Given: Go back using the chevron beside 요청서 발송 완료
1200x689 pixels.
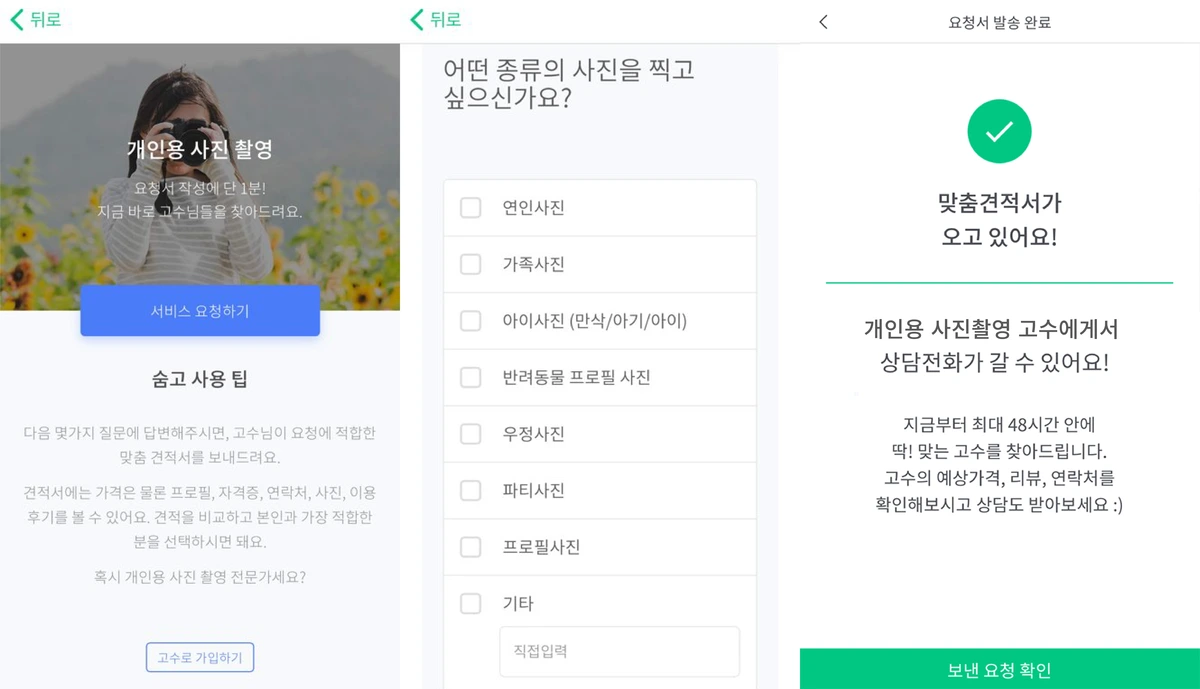Looking at the screenshot, I should [x=823, y=22].
